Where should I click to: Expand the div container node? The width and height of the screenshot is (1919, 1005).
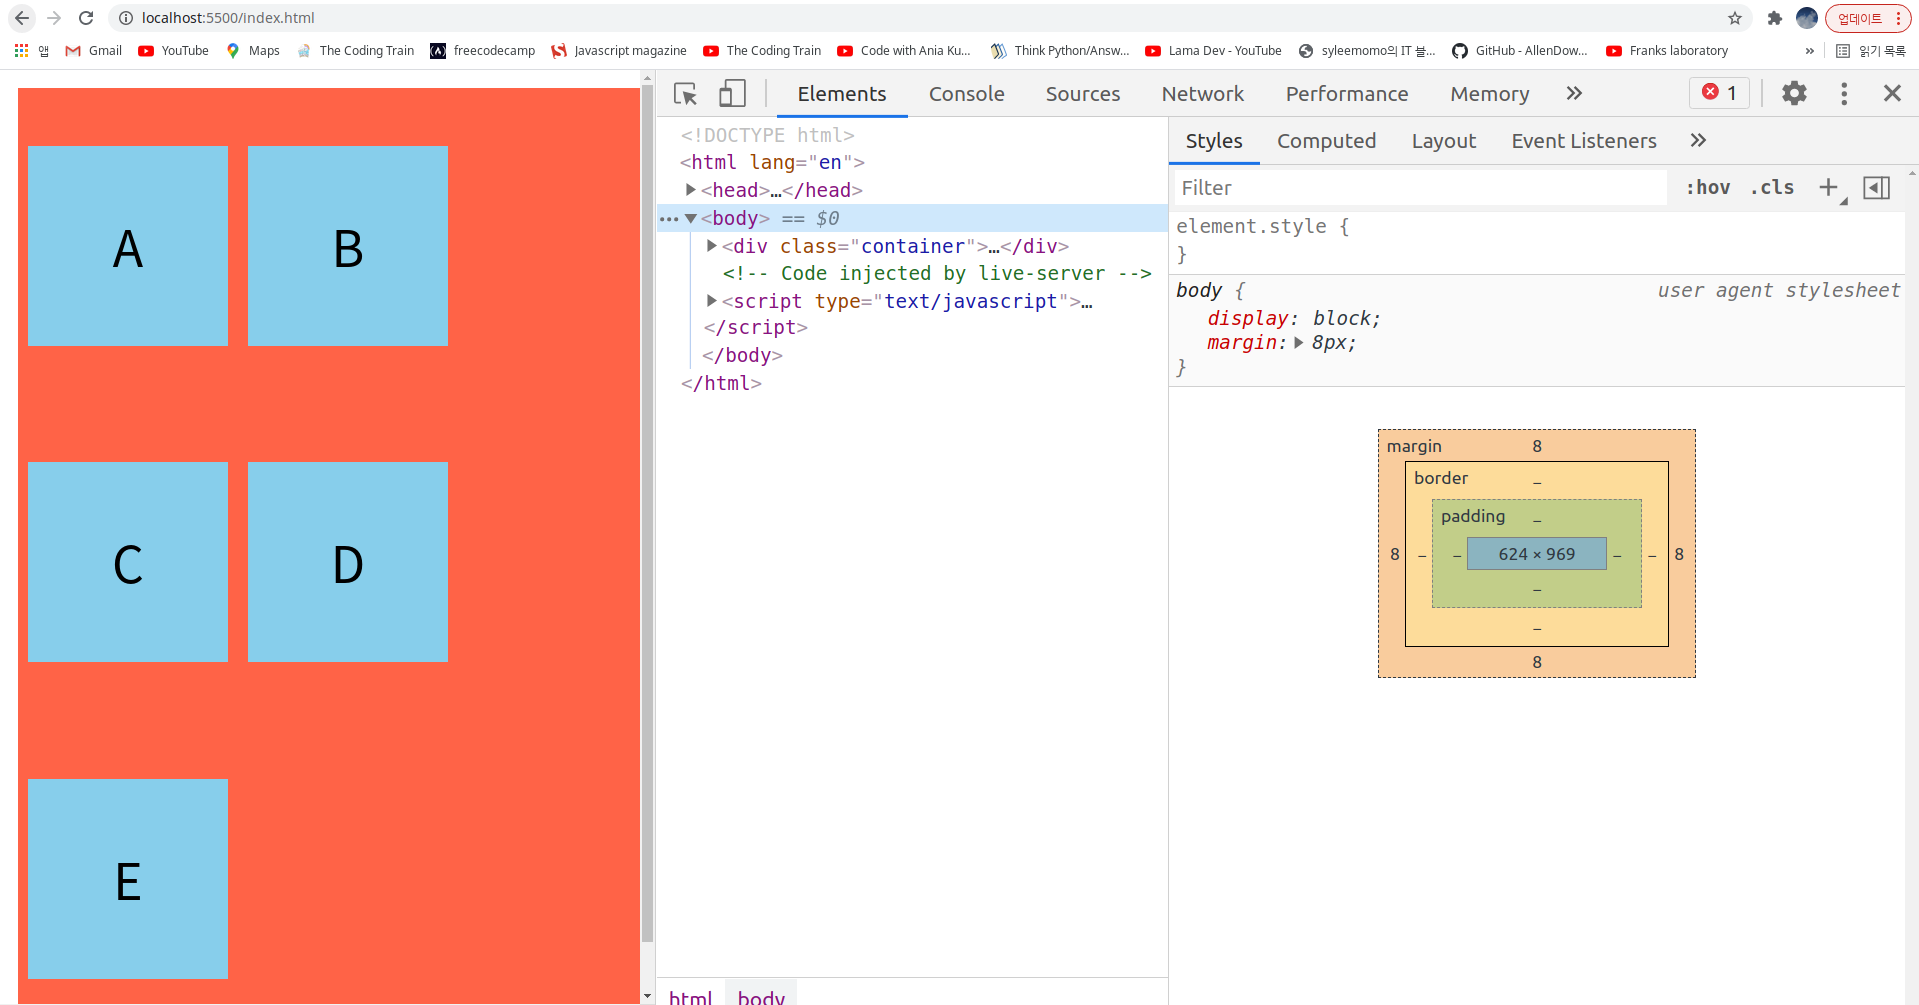711,245
